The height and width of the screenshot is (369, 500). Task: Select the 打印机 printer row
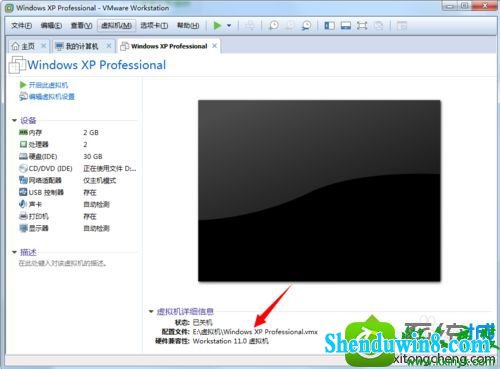point(77,216)
